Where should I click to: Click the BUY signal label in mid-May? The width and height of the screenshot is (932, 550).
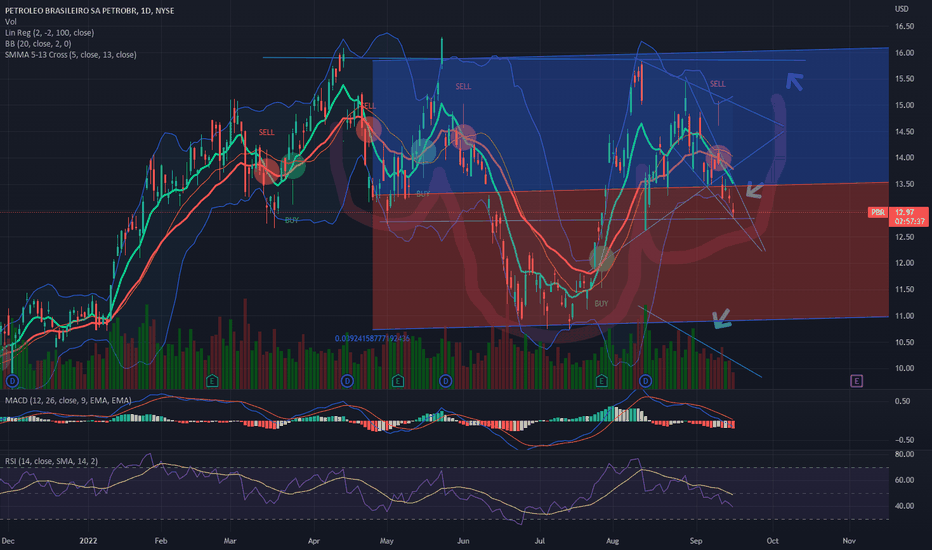coord(423,194)
